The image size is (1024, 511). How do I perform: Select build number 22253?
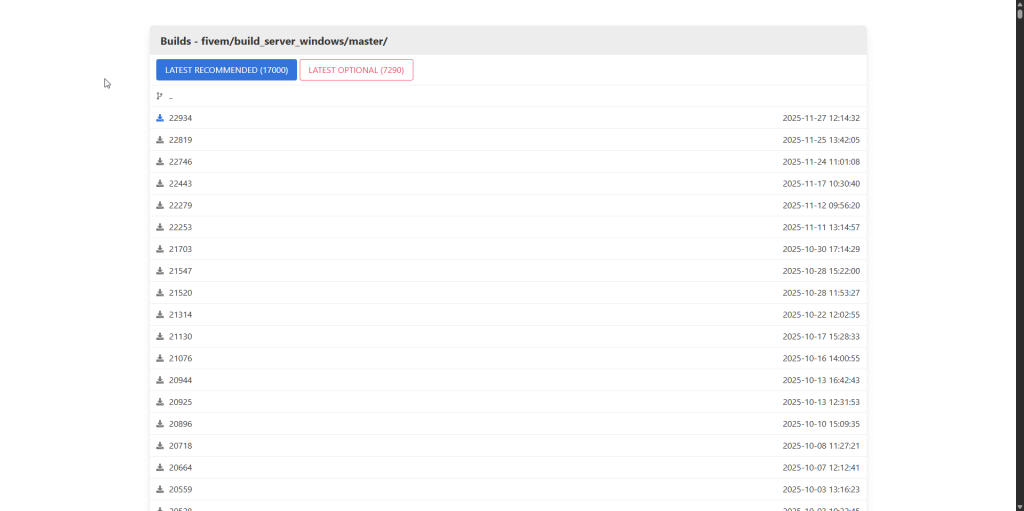(180, 227)
